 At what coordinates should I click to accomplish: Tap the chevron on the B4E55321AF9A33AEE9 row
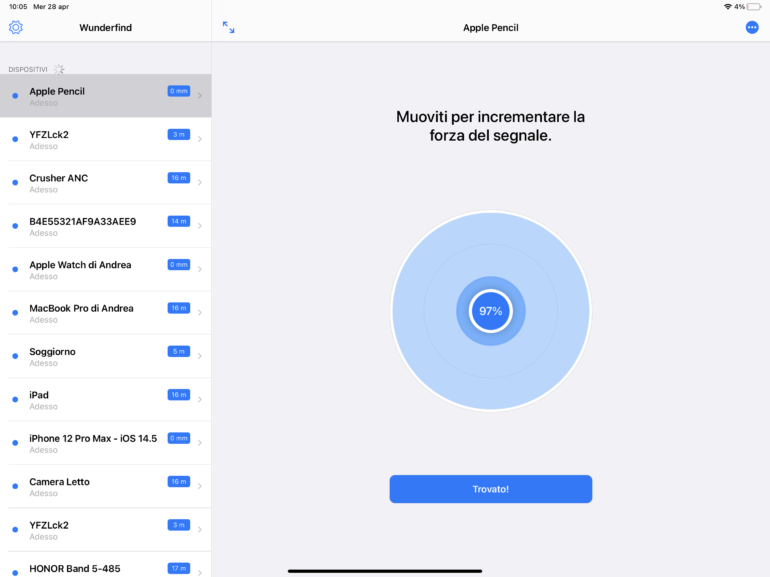[x=200, y=226]
